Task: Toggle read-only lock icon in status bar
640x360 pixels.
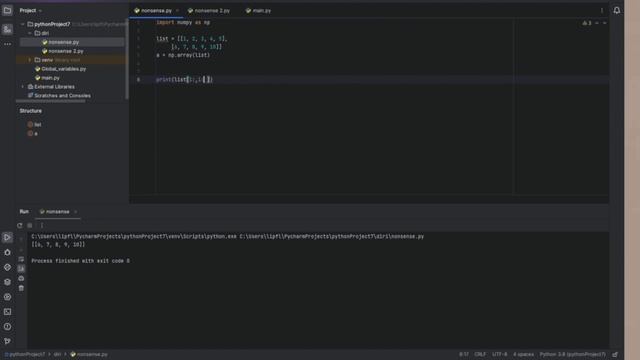Action: pos(615,354)
